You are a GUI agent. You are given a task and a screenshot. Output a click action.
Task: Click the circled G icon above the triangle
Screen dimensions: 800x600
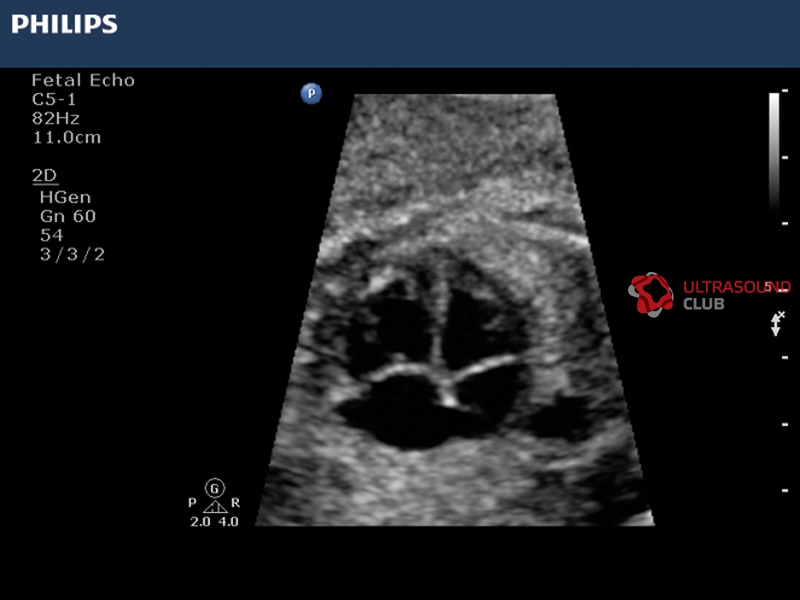215,488
